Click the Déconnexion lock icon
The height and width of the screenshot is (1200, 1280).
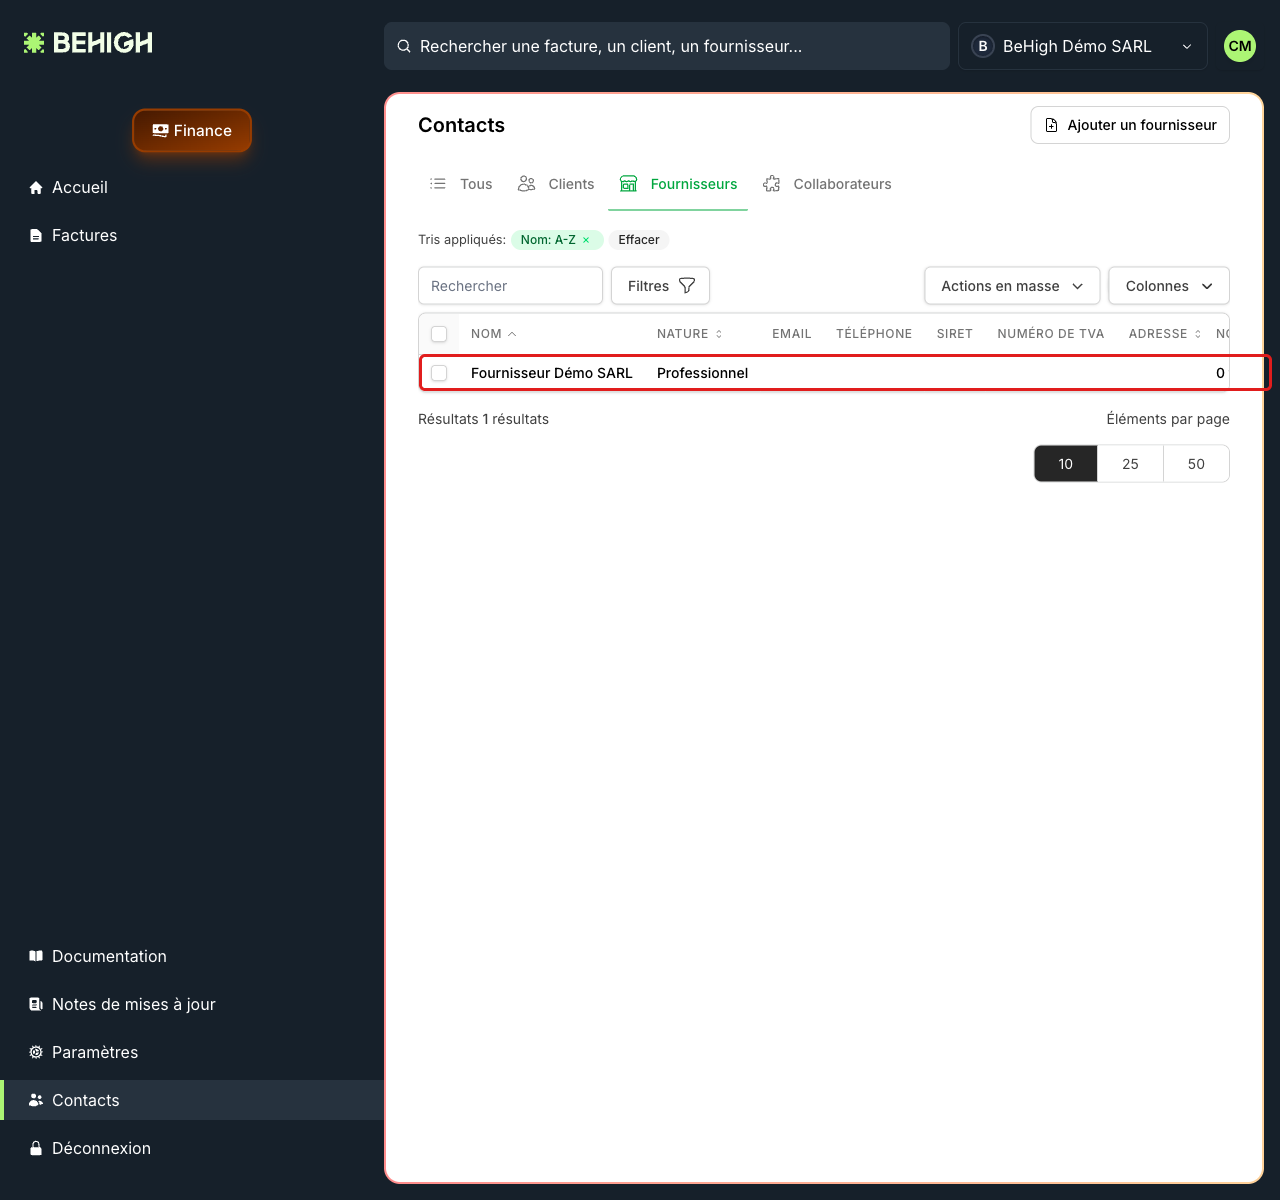tap(36, 1148)
